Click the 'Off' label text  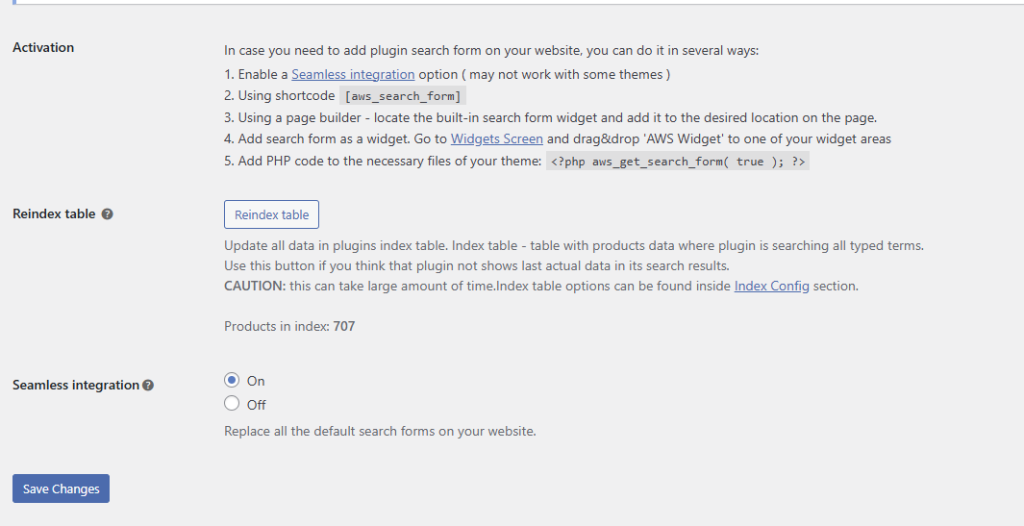pos(256,405)
